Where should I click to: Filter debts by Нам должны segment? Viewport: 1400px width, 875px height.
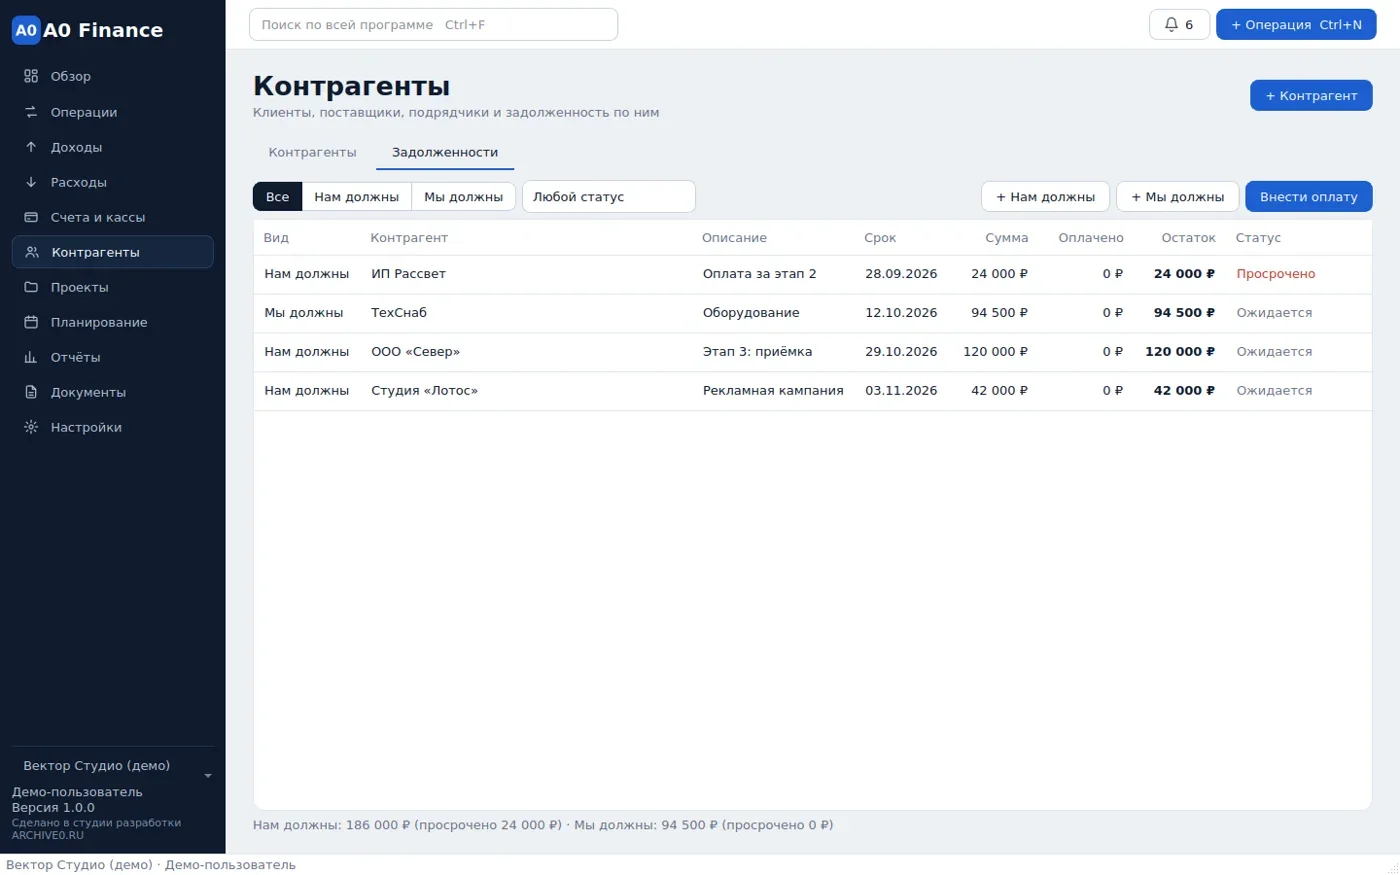[356, 197]
